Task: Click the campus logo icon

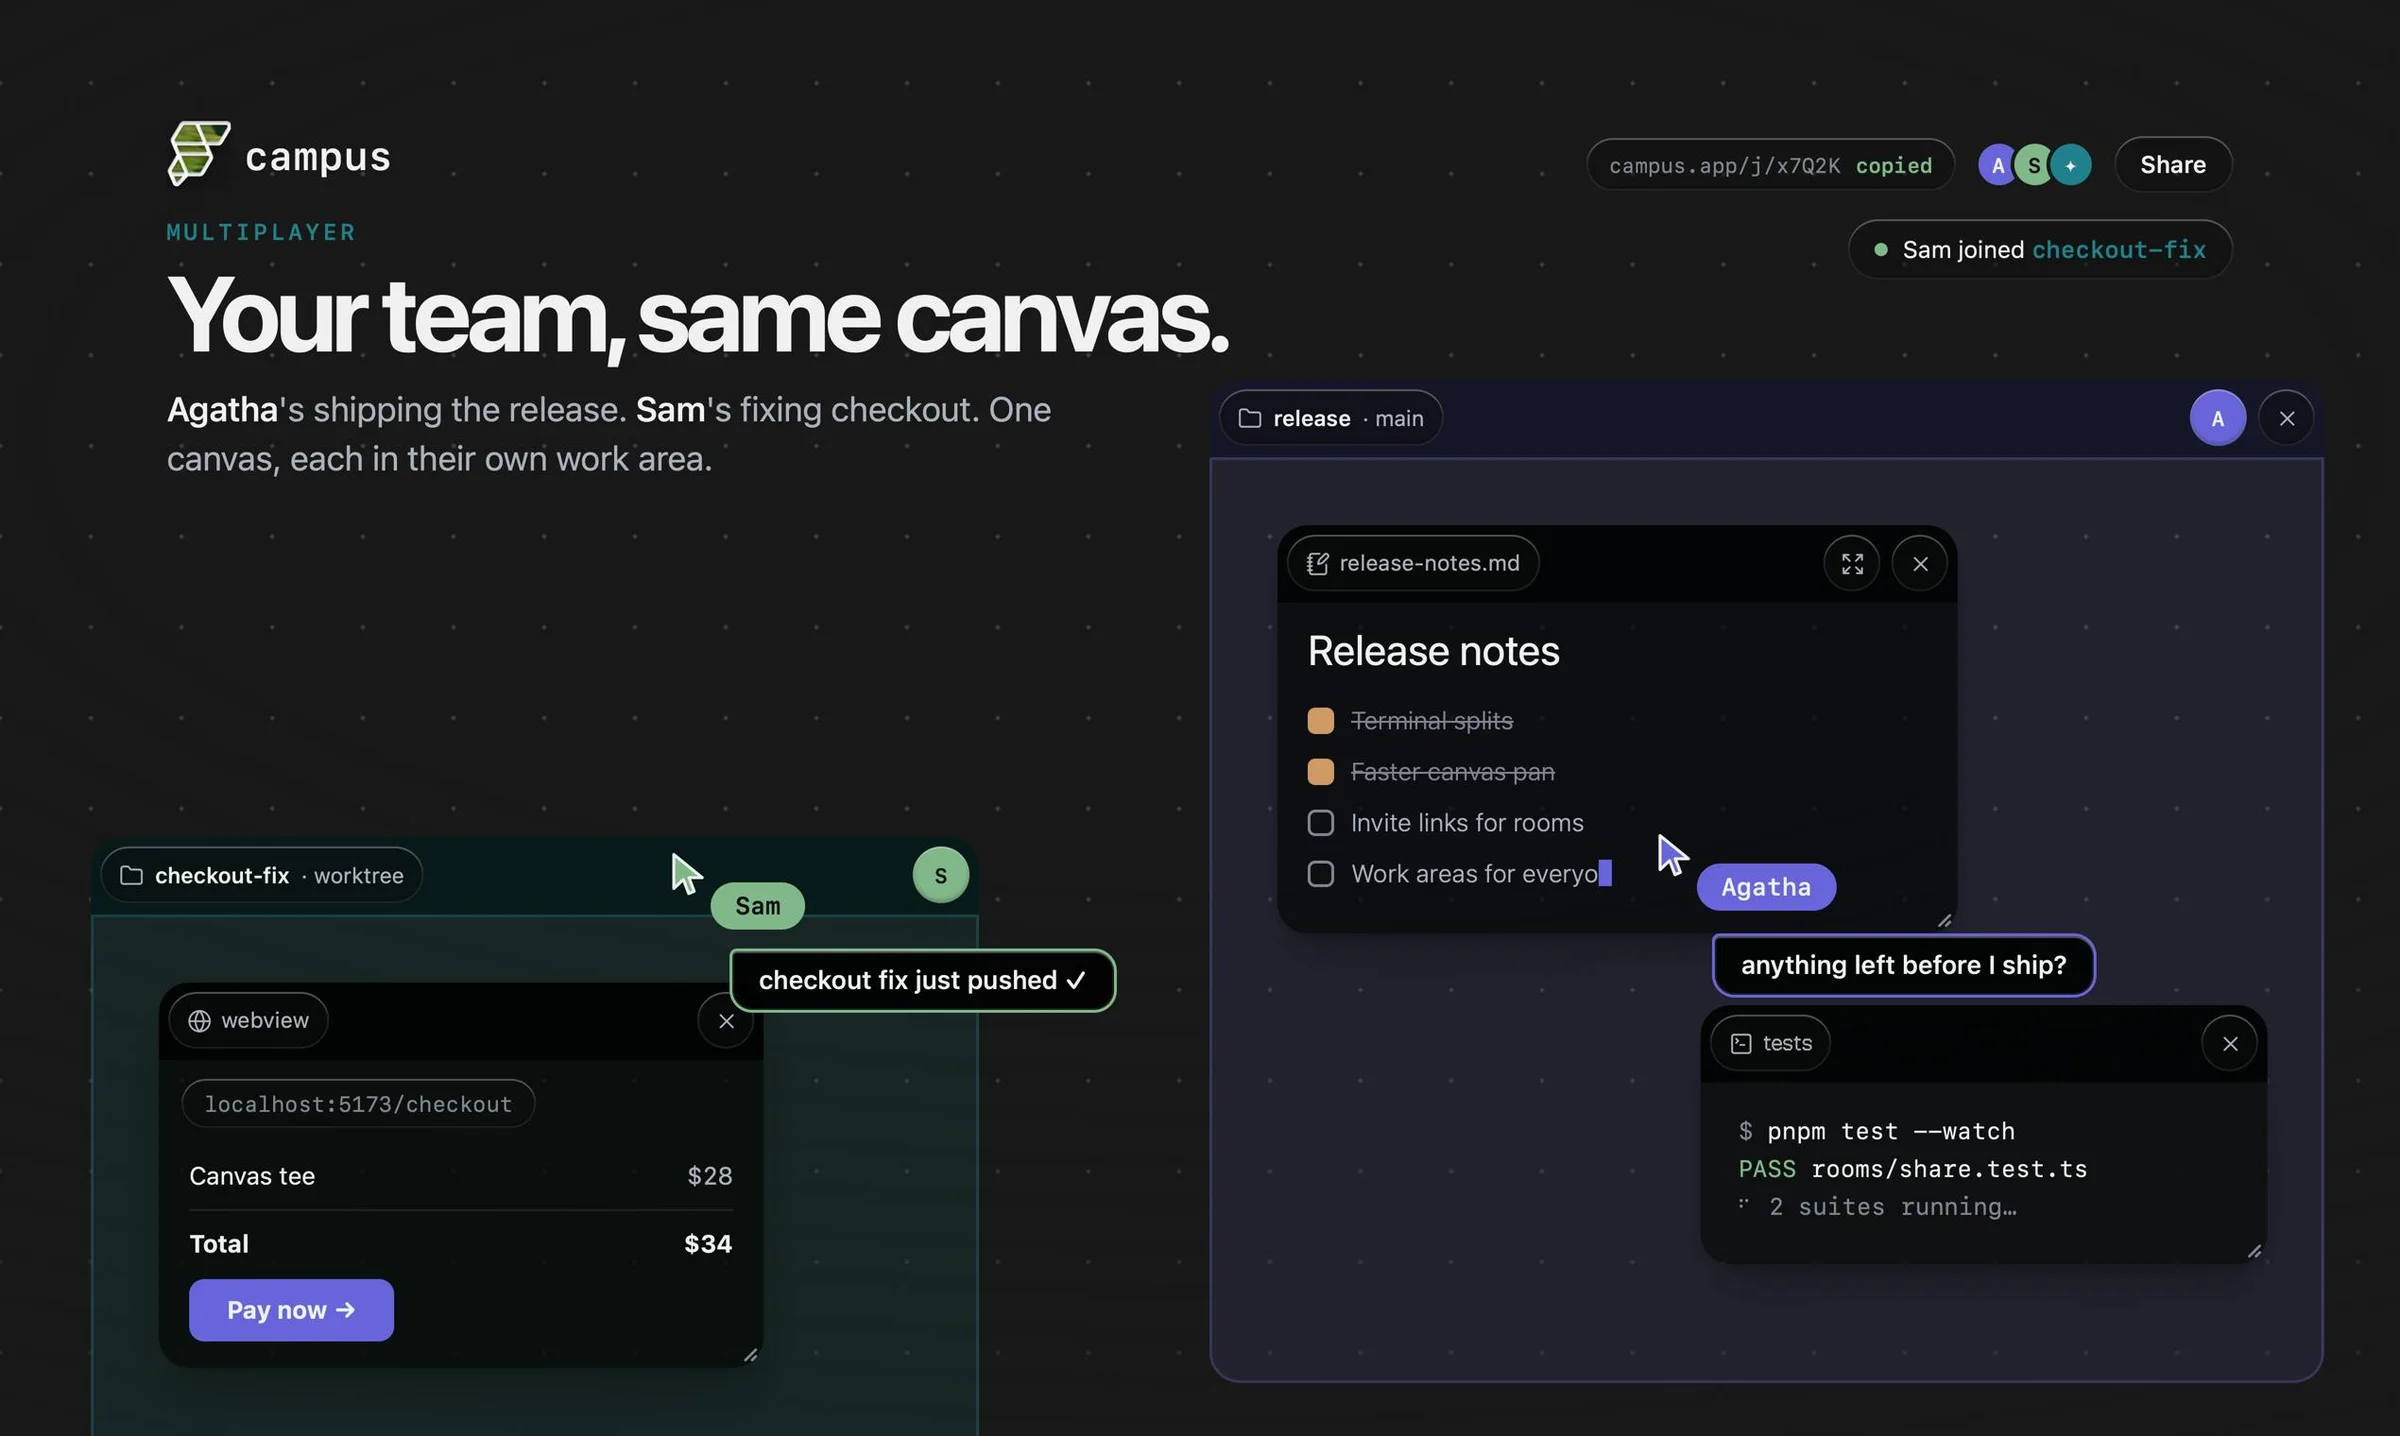Action: click(199, 153)
